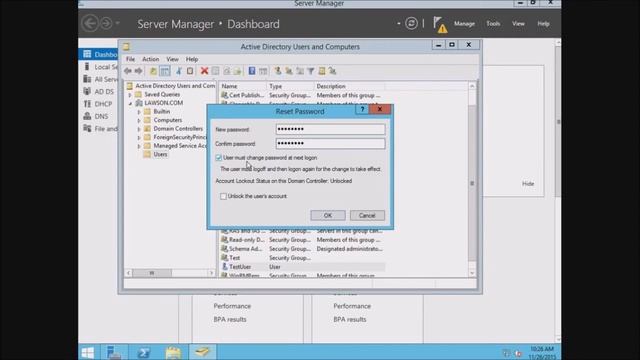Select the Schema Admins group row
640x360 pixels.
302,249
